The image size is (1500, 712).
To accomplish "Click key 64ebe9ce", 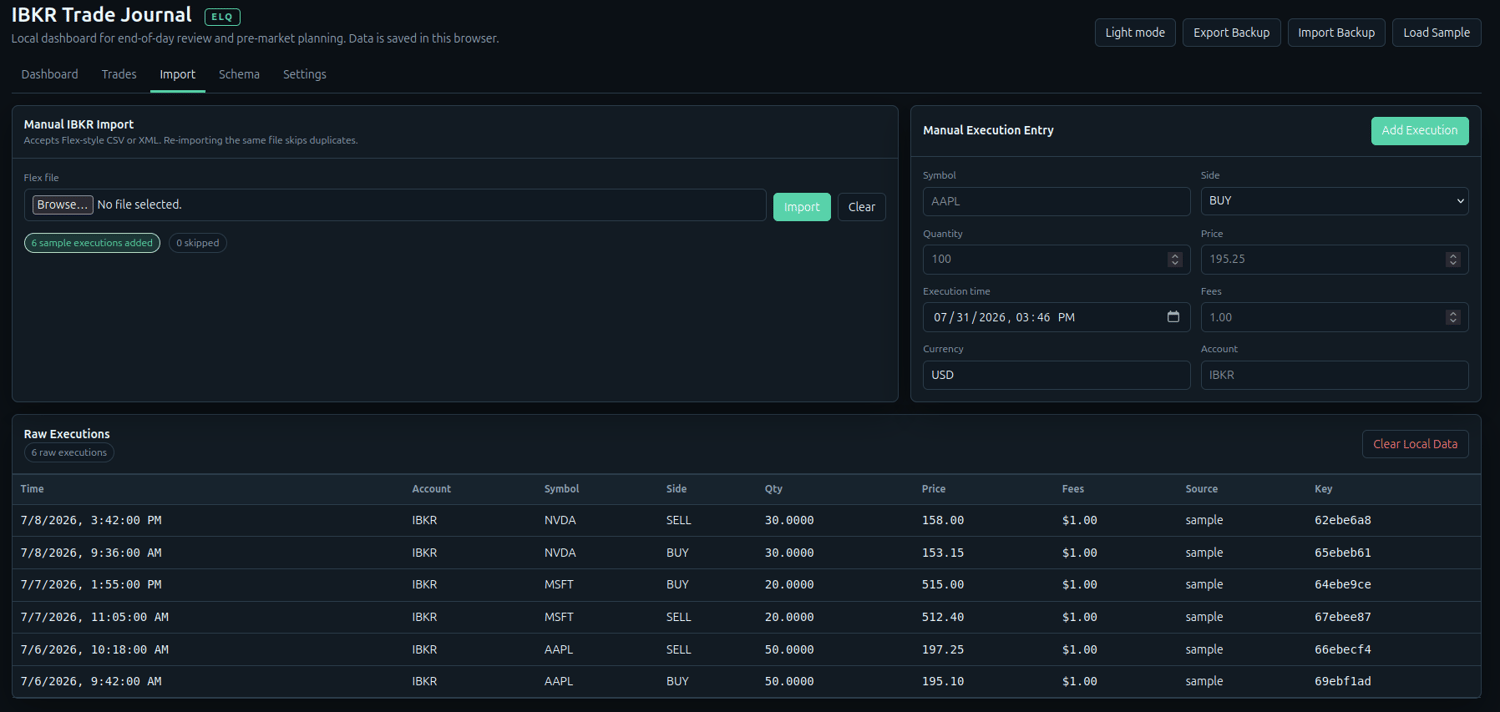I will [1343, 584].
